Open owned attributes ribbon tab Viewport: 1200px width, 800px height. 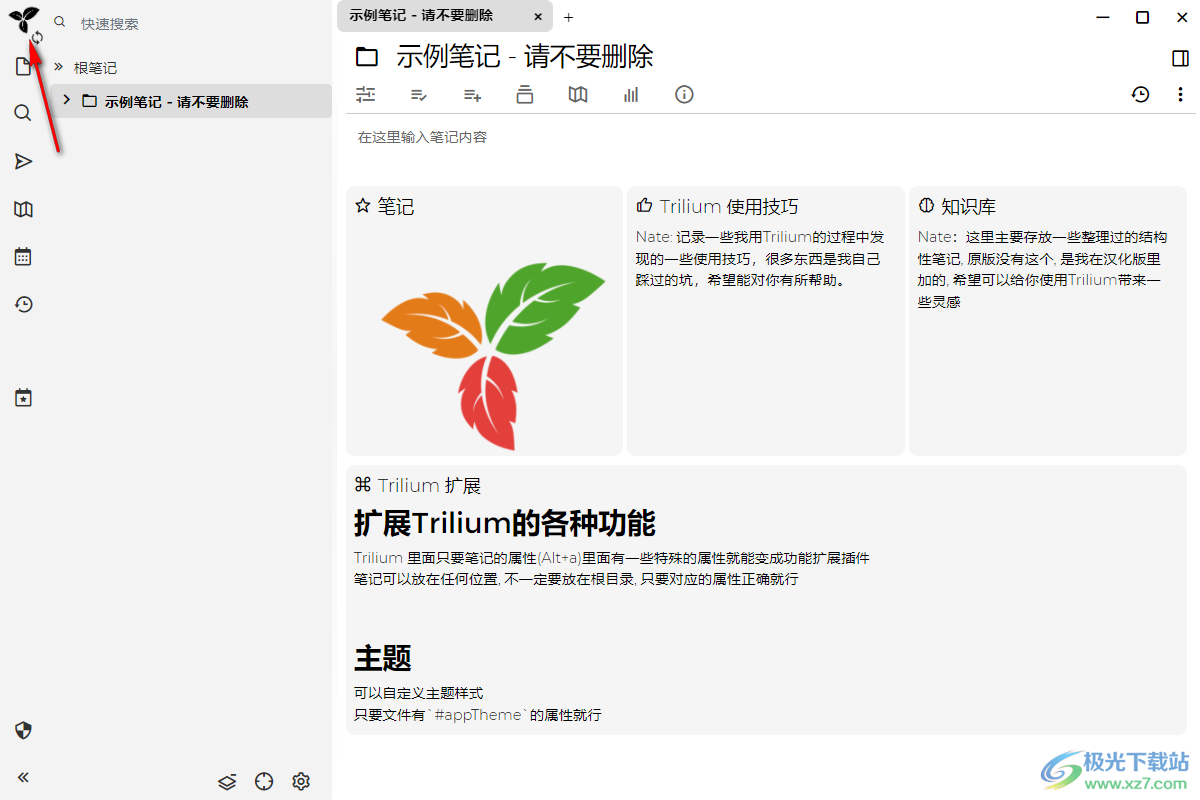(420, 95)
